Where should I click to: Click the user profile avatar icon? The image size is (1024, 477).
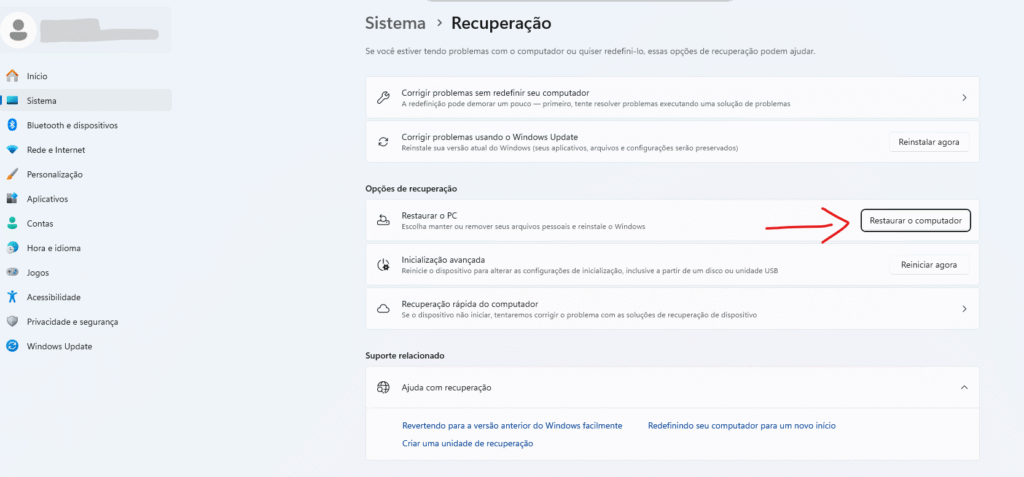pos(18,29)
